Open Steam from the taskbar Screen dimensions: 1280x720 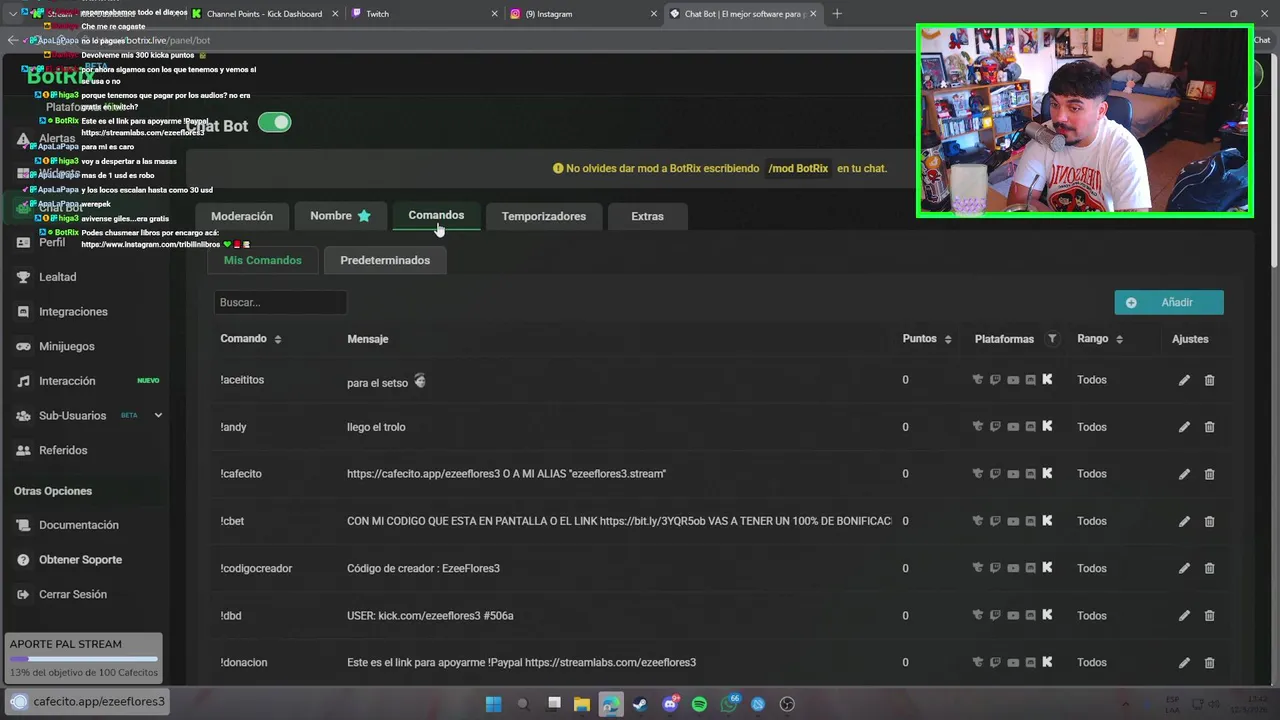640,704
